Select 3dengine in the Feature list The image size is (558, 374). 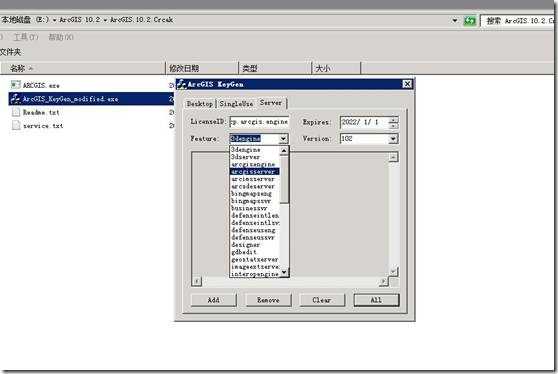click(x=255, y=150)
